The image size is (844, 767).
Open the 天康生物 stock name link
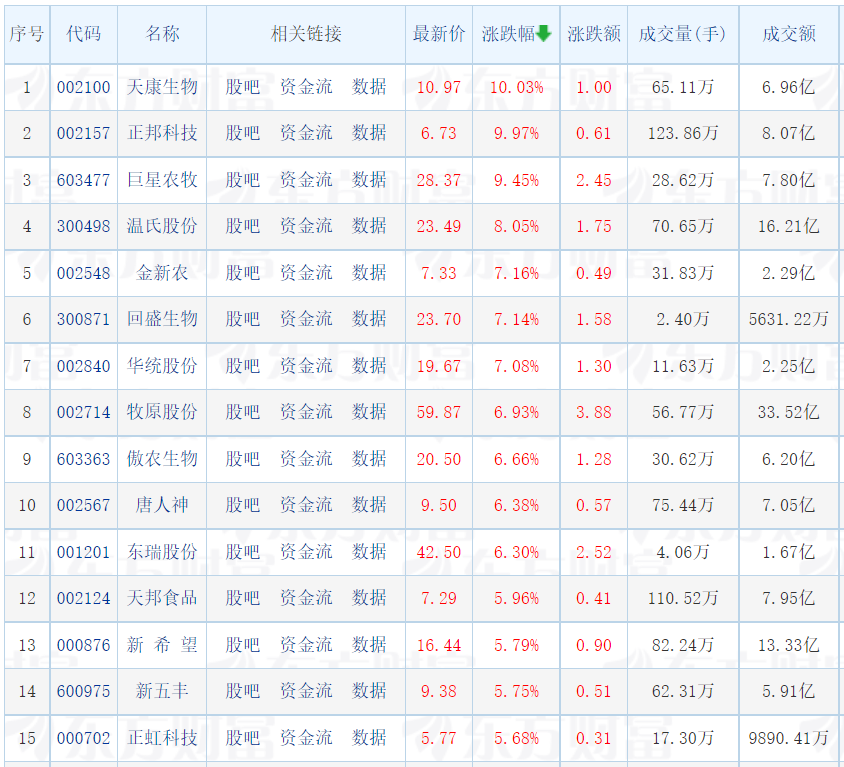pyautogui.click(x=162, y=87)
